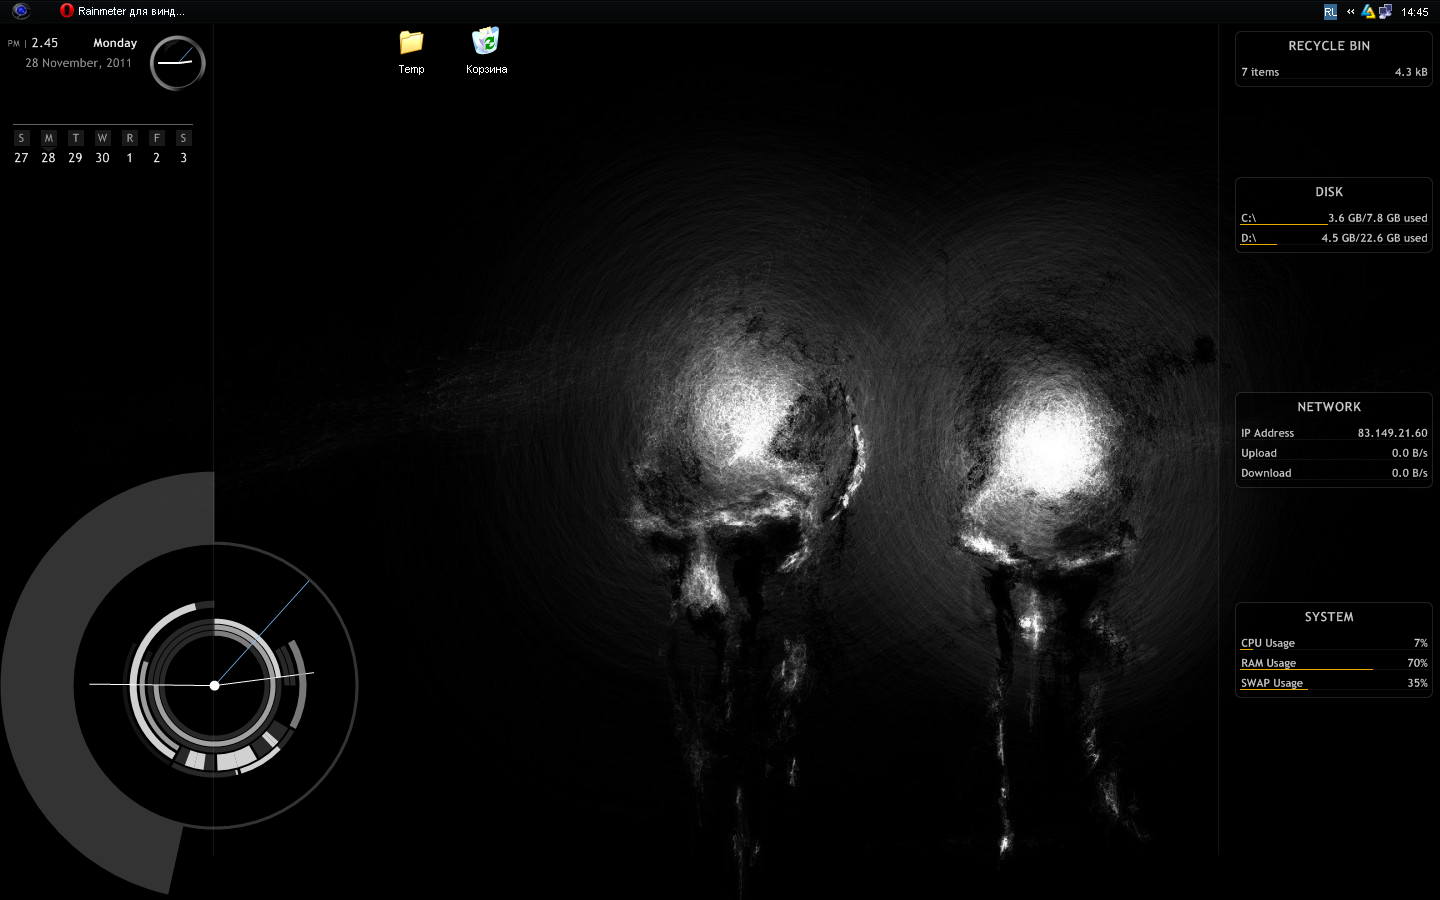1440x900 pixels.
Task: Open drive D:\ from the DISK widget
Action: pos(1248,238)
